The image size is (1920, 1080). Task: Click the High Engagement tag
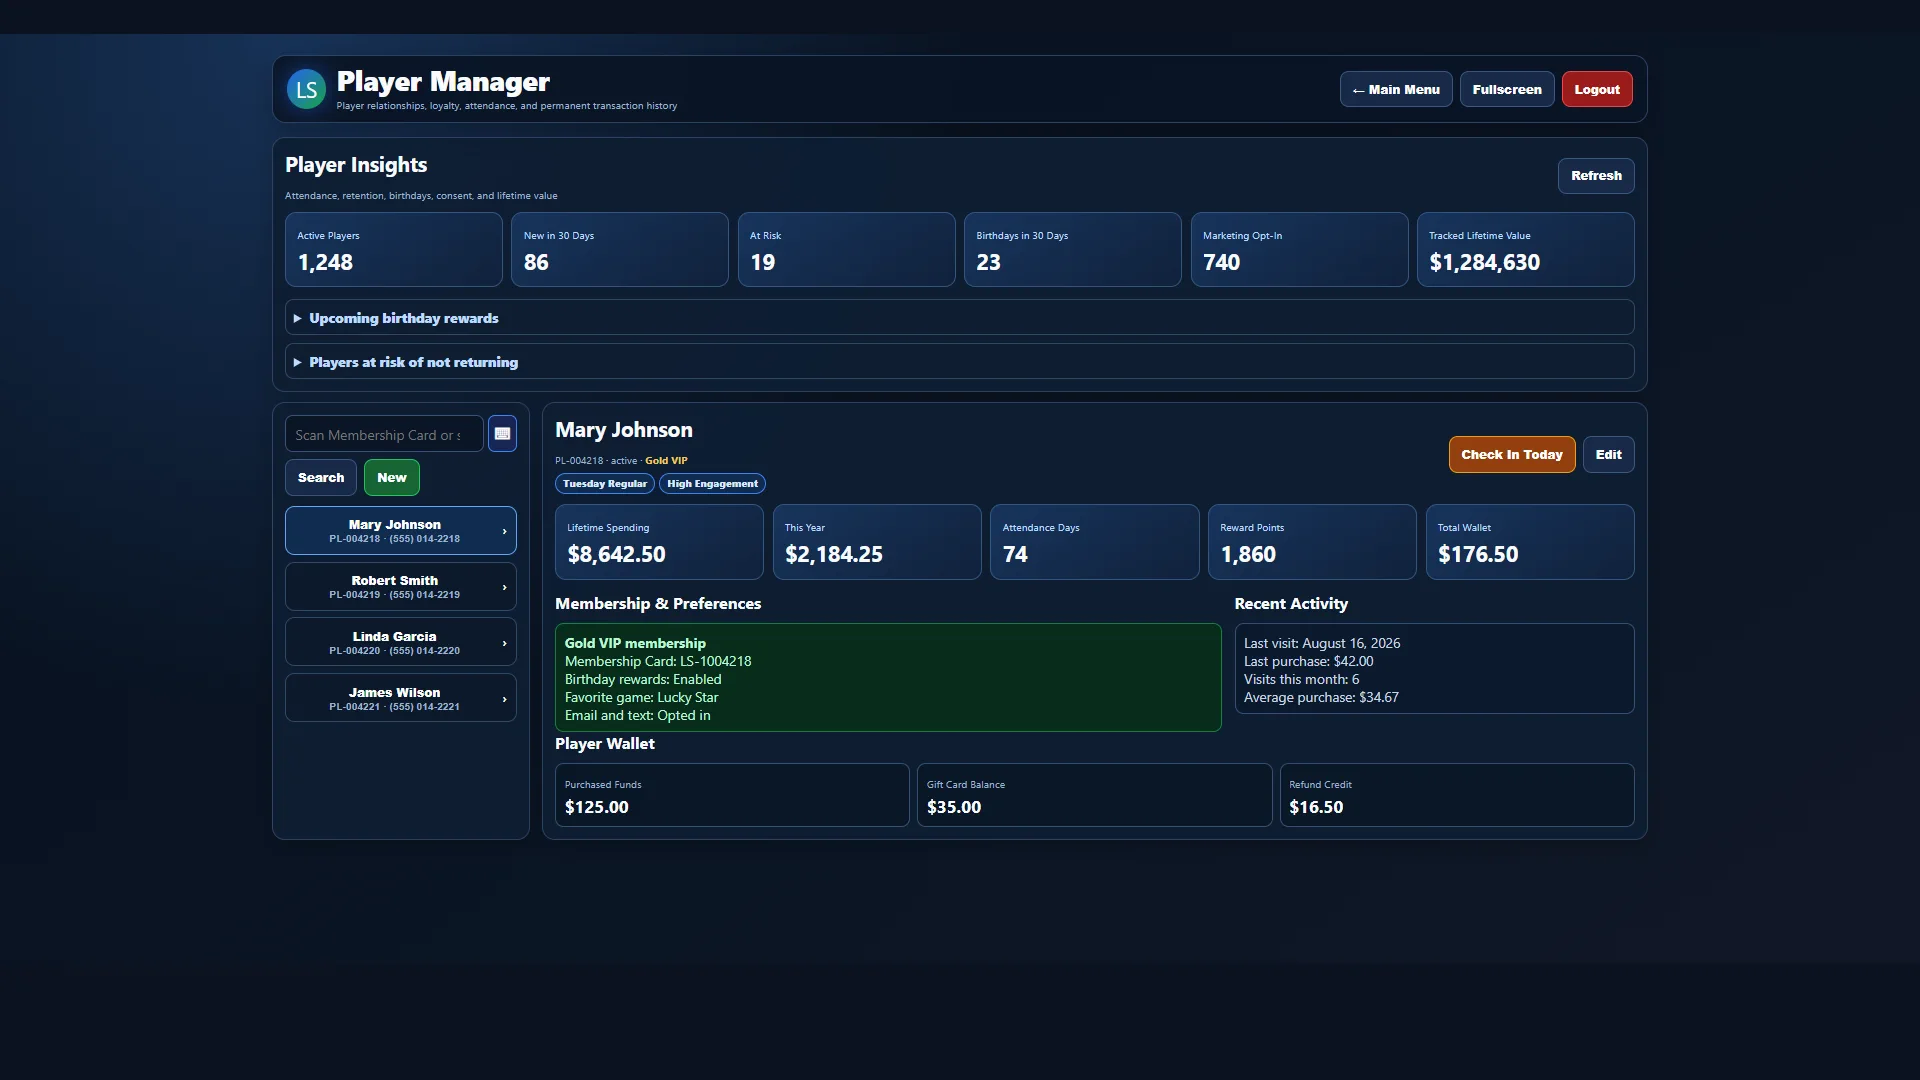[x=713, y=484]
